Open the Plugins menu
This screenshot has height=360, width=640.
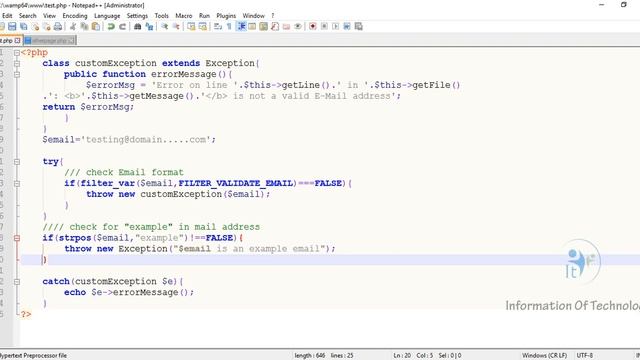(226, 16)
